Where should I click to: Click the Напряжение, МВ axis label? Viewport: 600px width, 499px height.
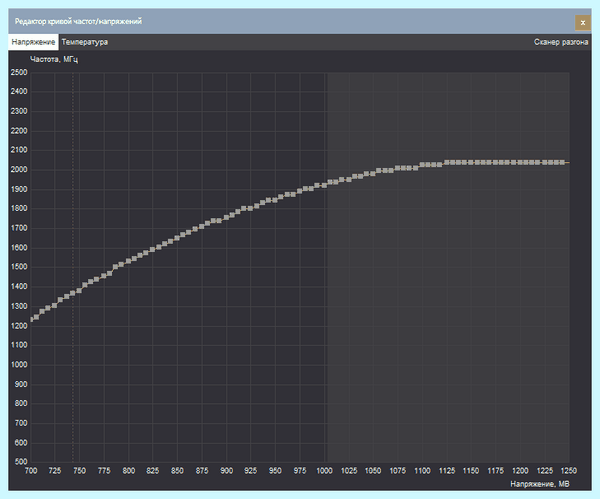coord(540,484)
